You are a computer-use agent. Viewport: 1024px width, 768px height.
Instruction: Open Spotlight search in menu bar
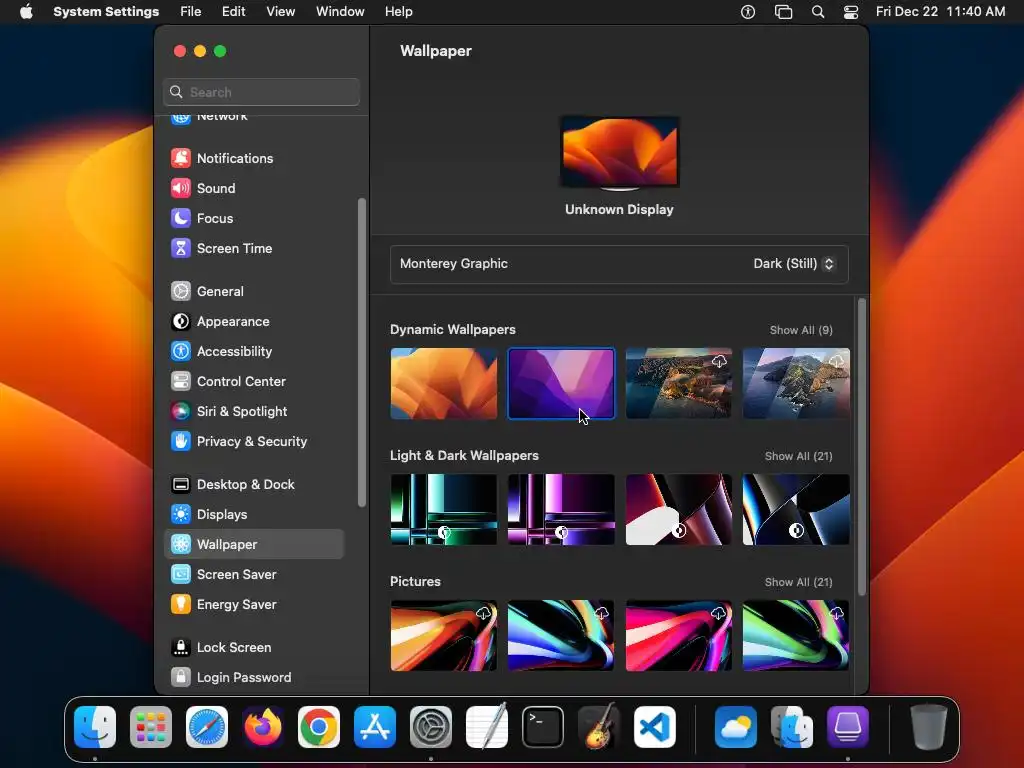coord(818,12)
